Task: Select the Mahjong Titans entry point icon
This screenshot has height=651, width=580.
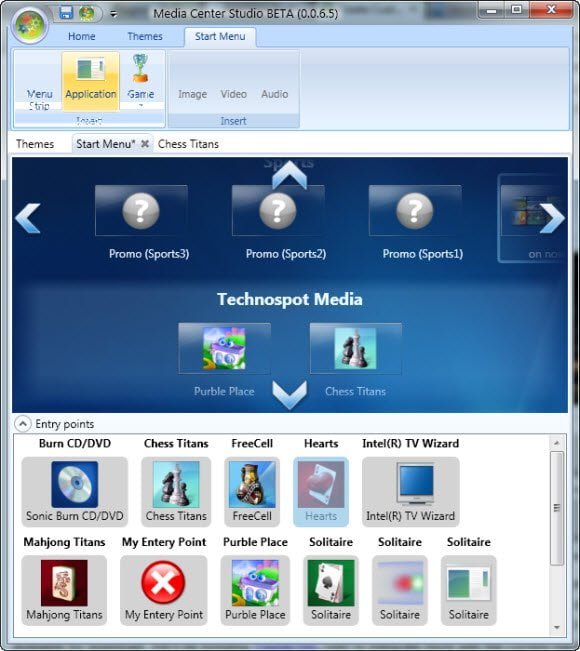Action: (64, 582)
